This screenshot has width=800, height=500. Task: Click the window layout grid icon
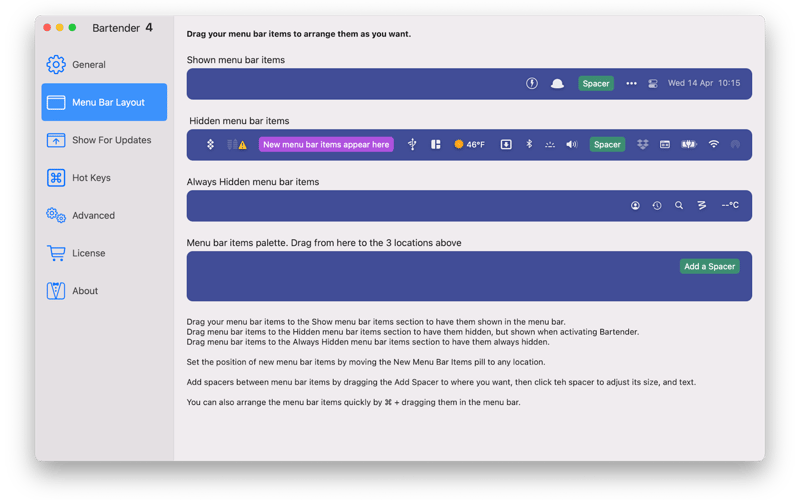point(435,144)
